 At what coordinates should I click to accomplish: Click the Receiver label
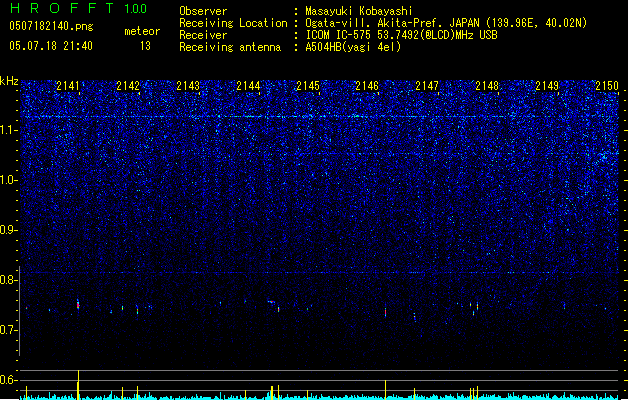[203, 35]
